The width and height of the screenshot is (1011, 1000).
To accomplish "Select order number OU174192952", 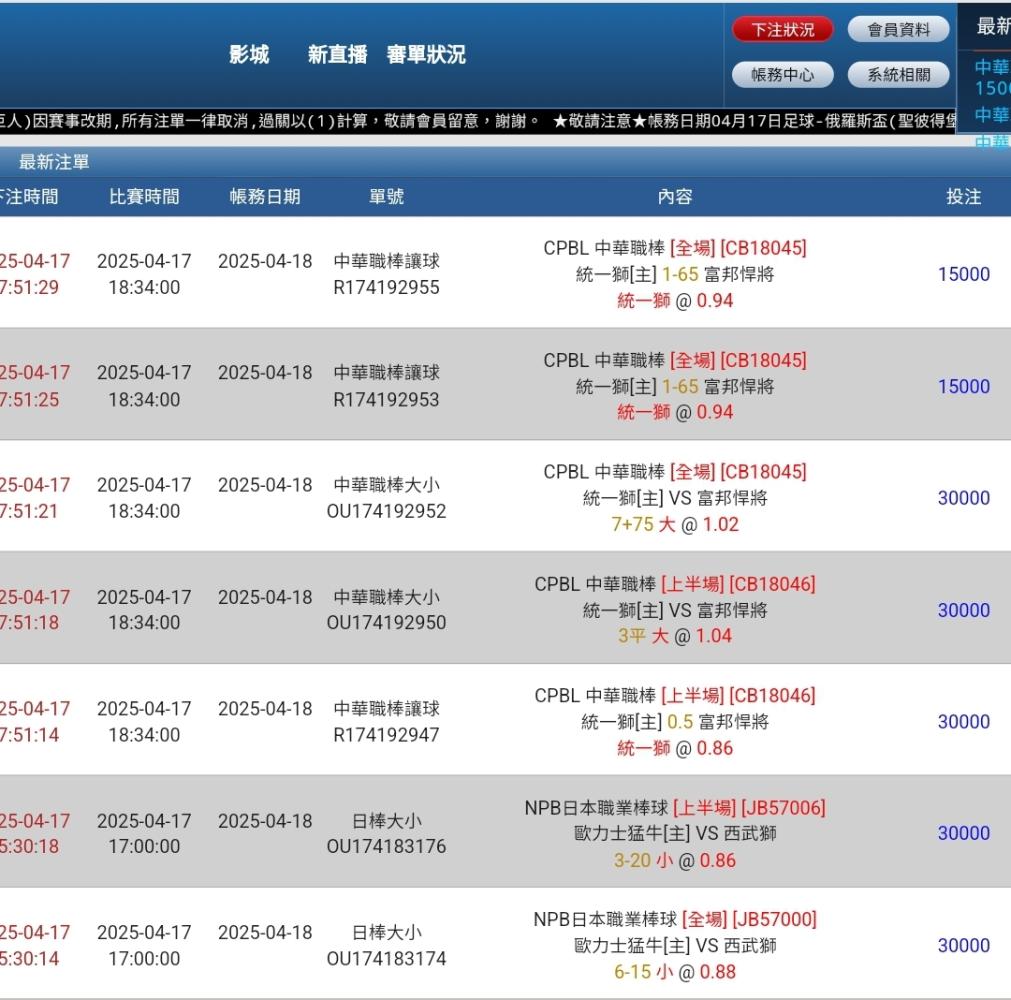I will (386, 511).
